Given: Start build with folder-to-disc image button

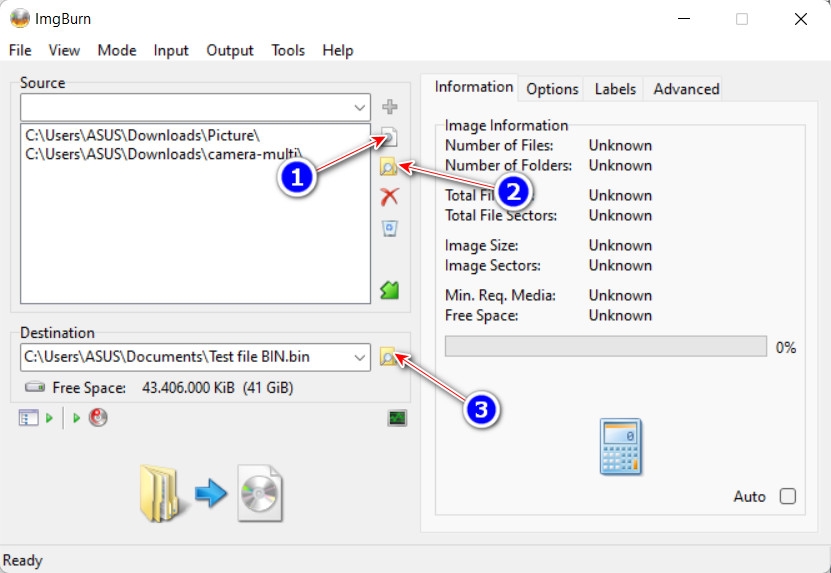Looking at the screenshot, I should point(211,493).
